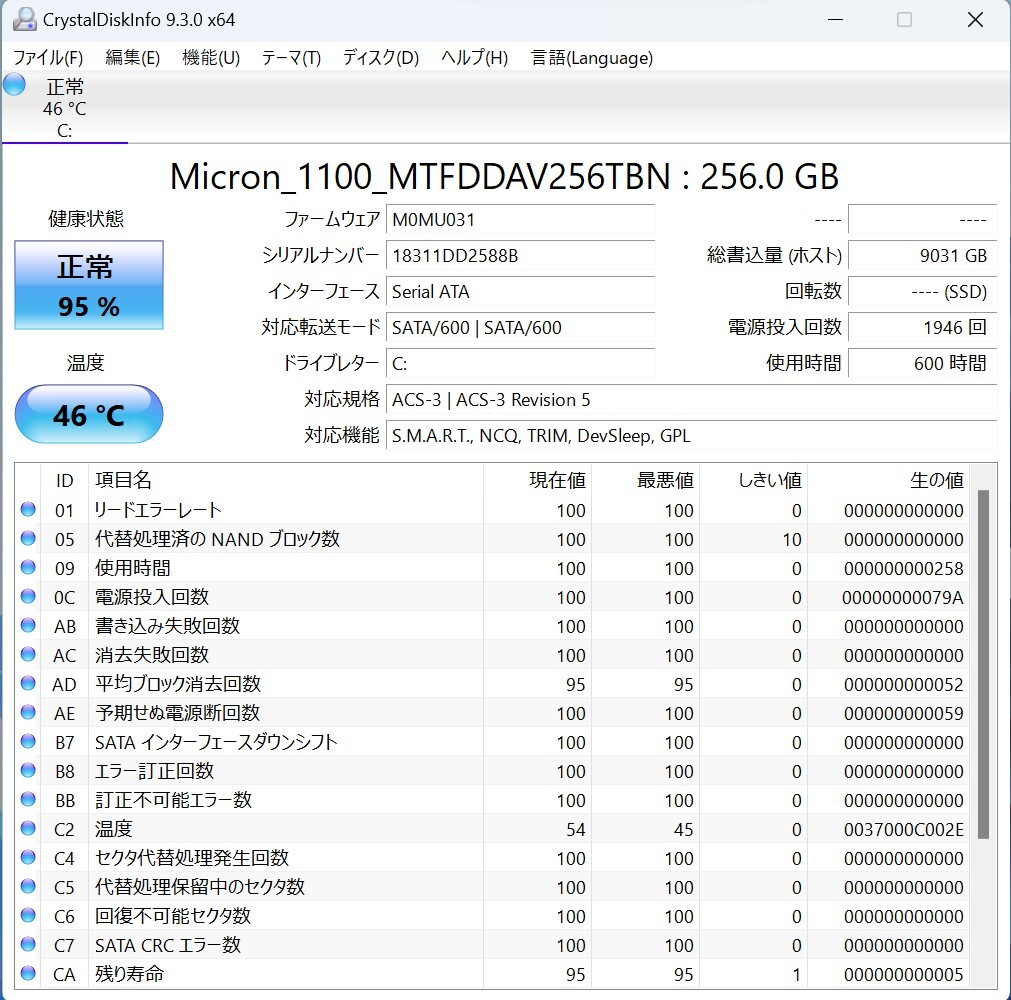Click the worst value 45 in 温度 row
The height and width of the screenshot is (1000, 1011).
coord(683,829)
